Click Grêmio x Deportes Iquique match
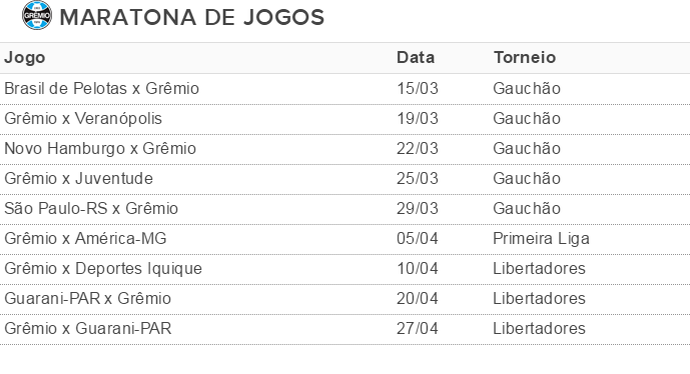This screenshot has height=374, width=690. (x=103, y=268)
